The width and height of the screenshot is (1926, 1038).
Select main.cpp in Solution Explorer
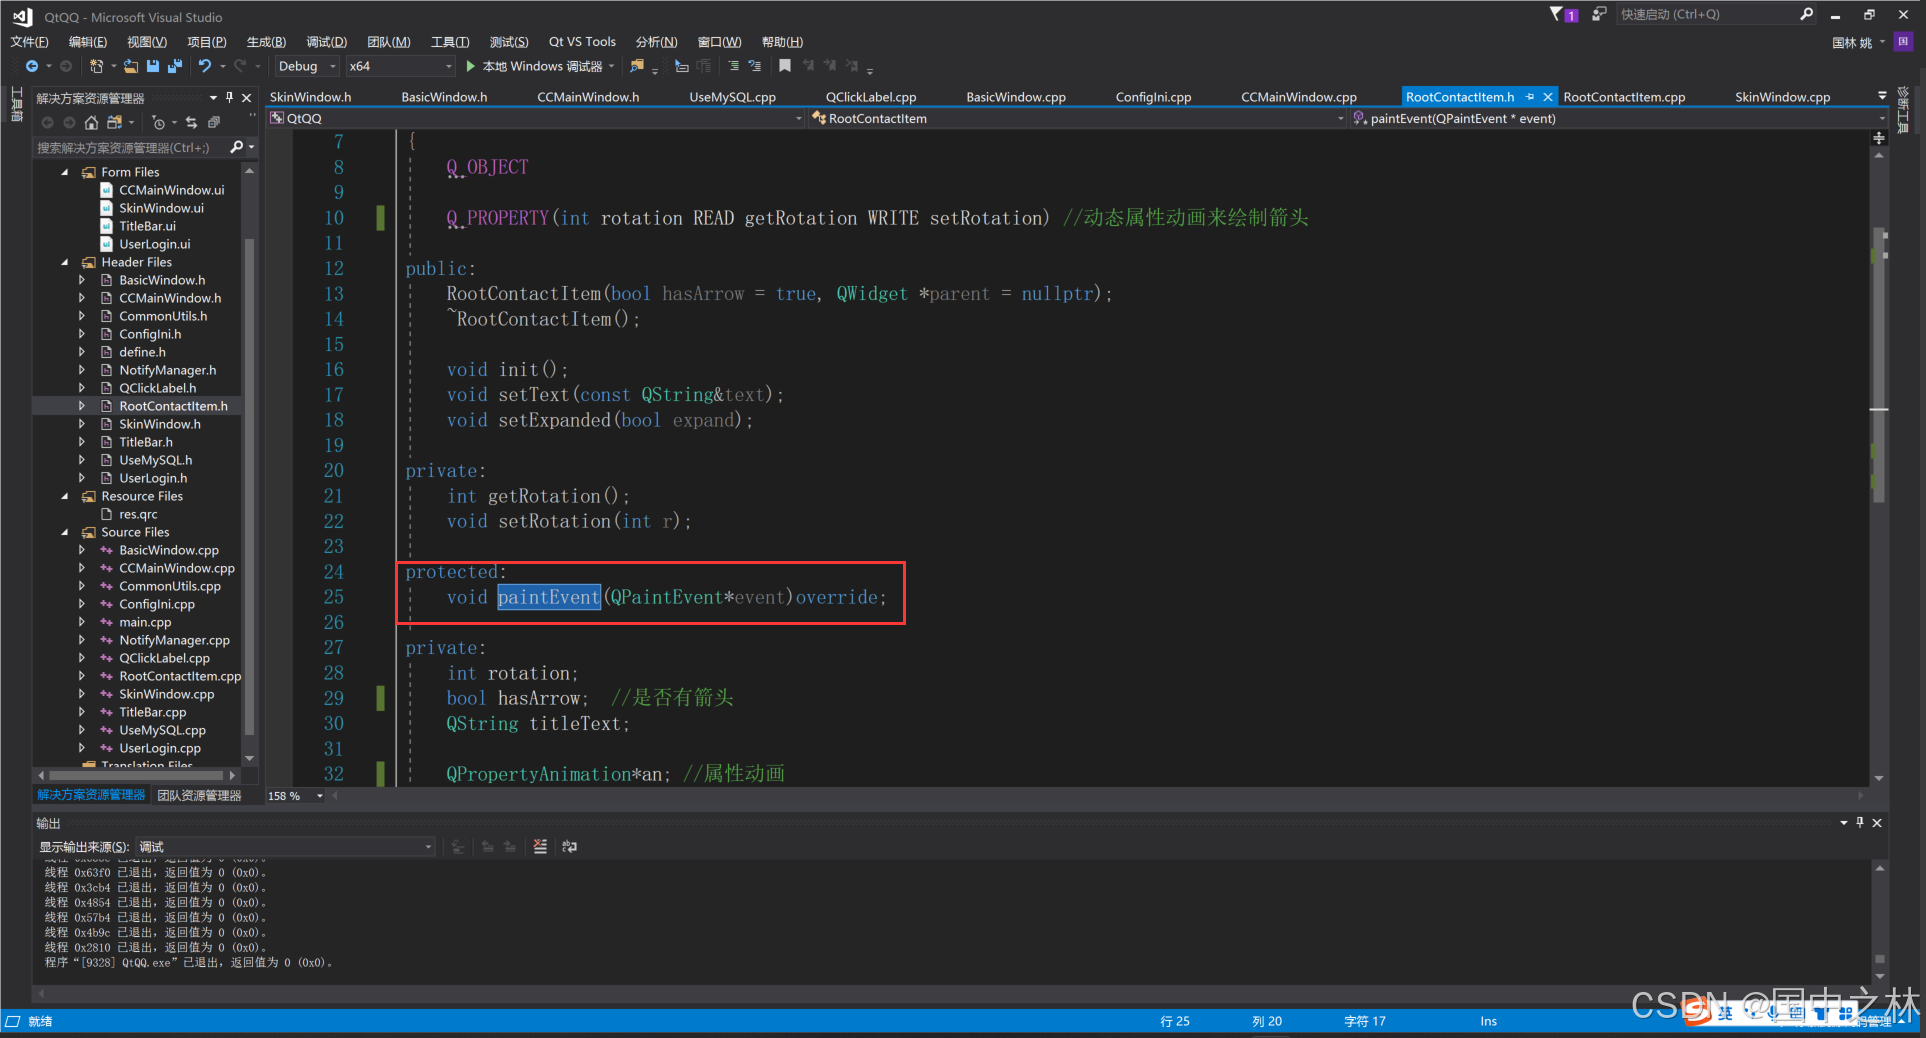pyautogui.click(x=145, y=622)
